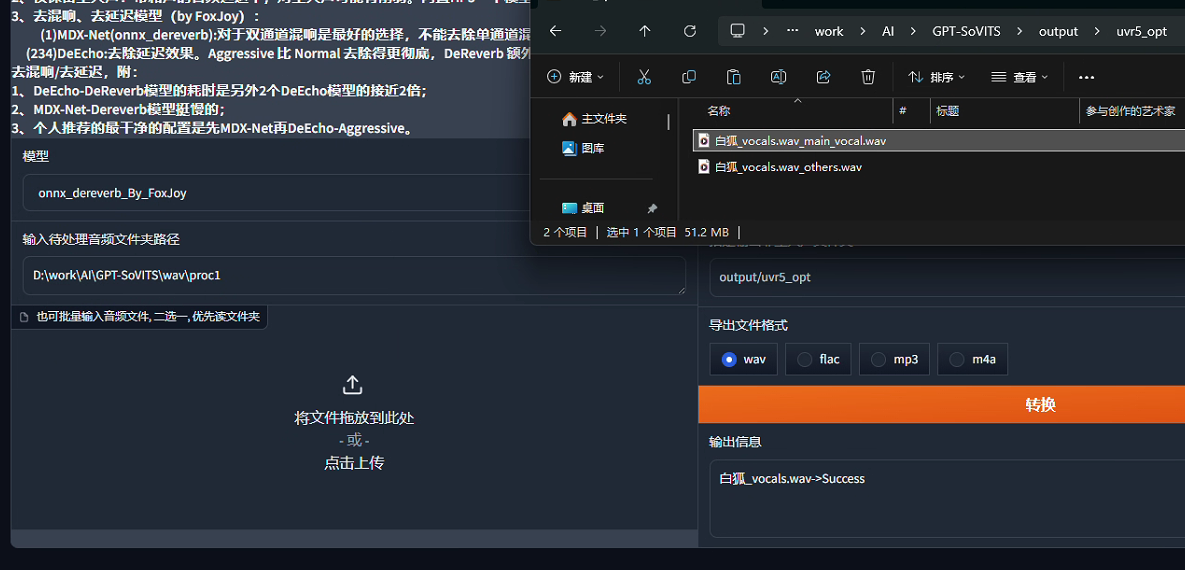Open the 主文件夹 item in sidebar
The height and width of the screenshot is (570, 1185).
(603, 119)
